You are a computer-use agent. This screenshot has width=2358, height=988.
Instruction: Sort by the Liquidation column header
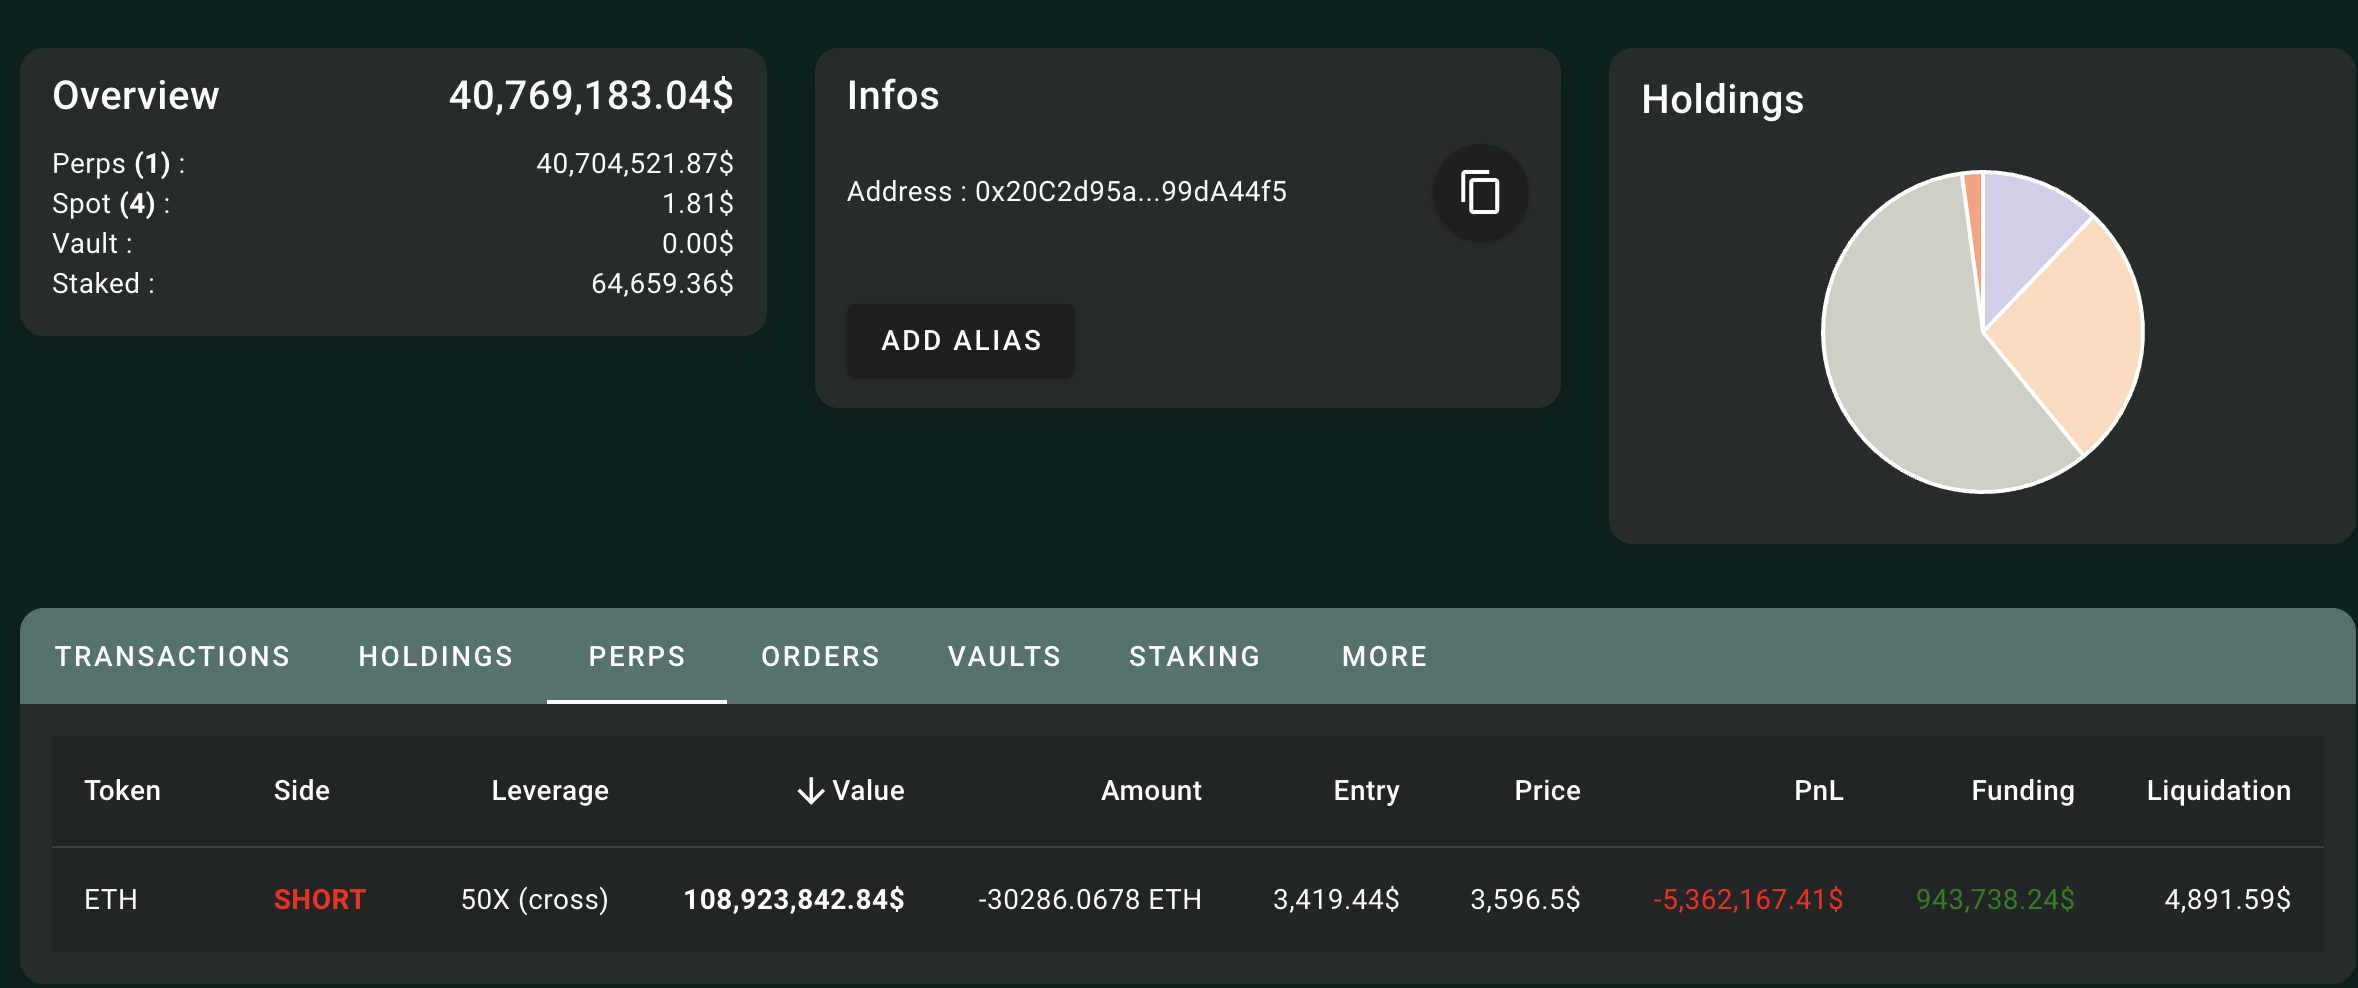point(2218,791)
